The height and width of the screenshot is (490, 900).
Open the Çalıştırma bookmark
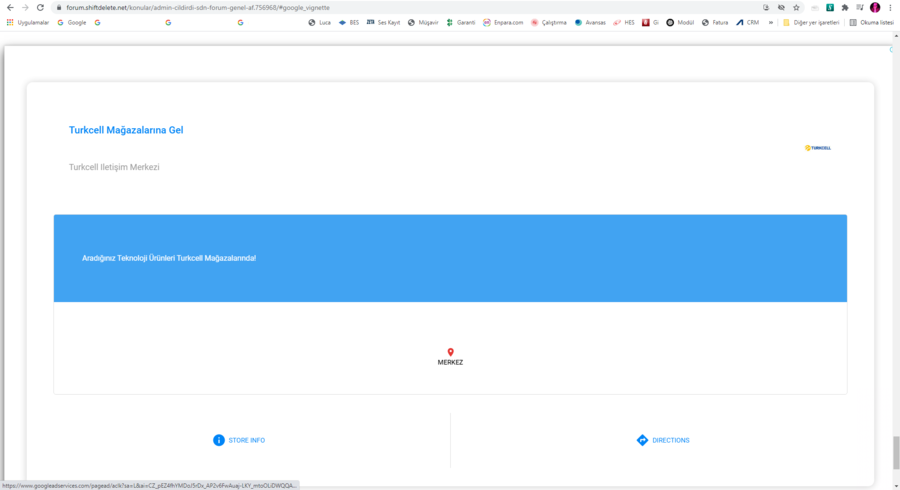pyautogui.click(x=549, y=22)
